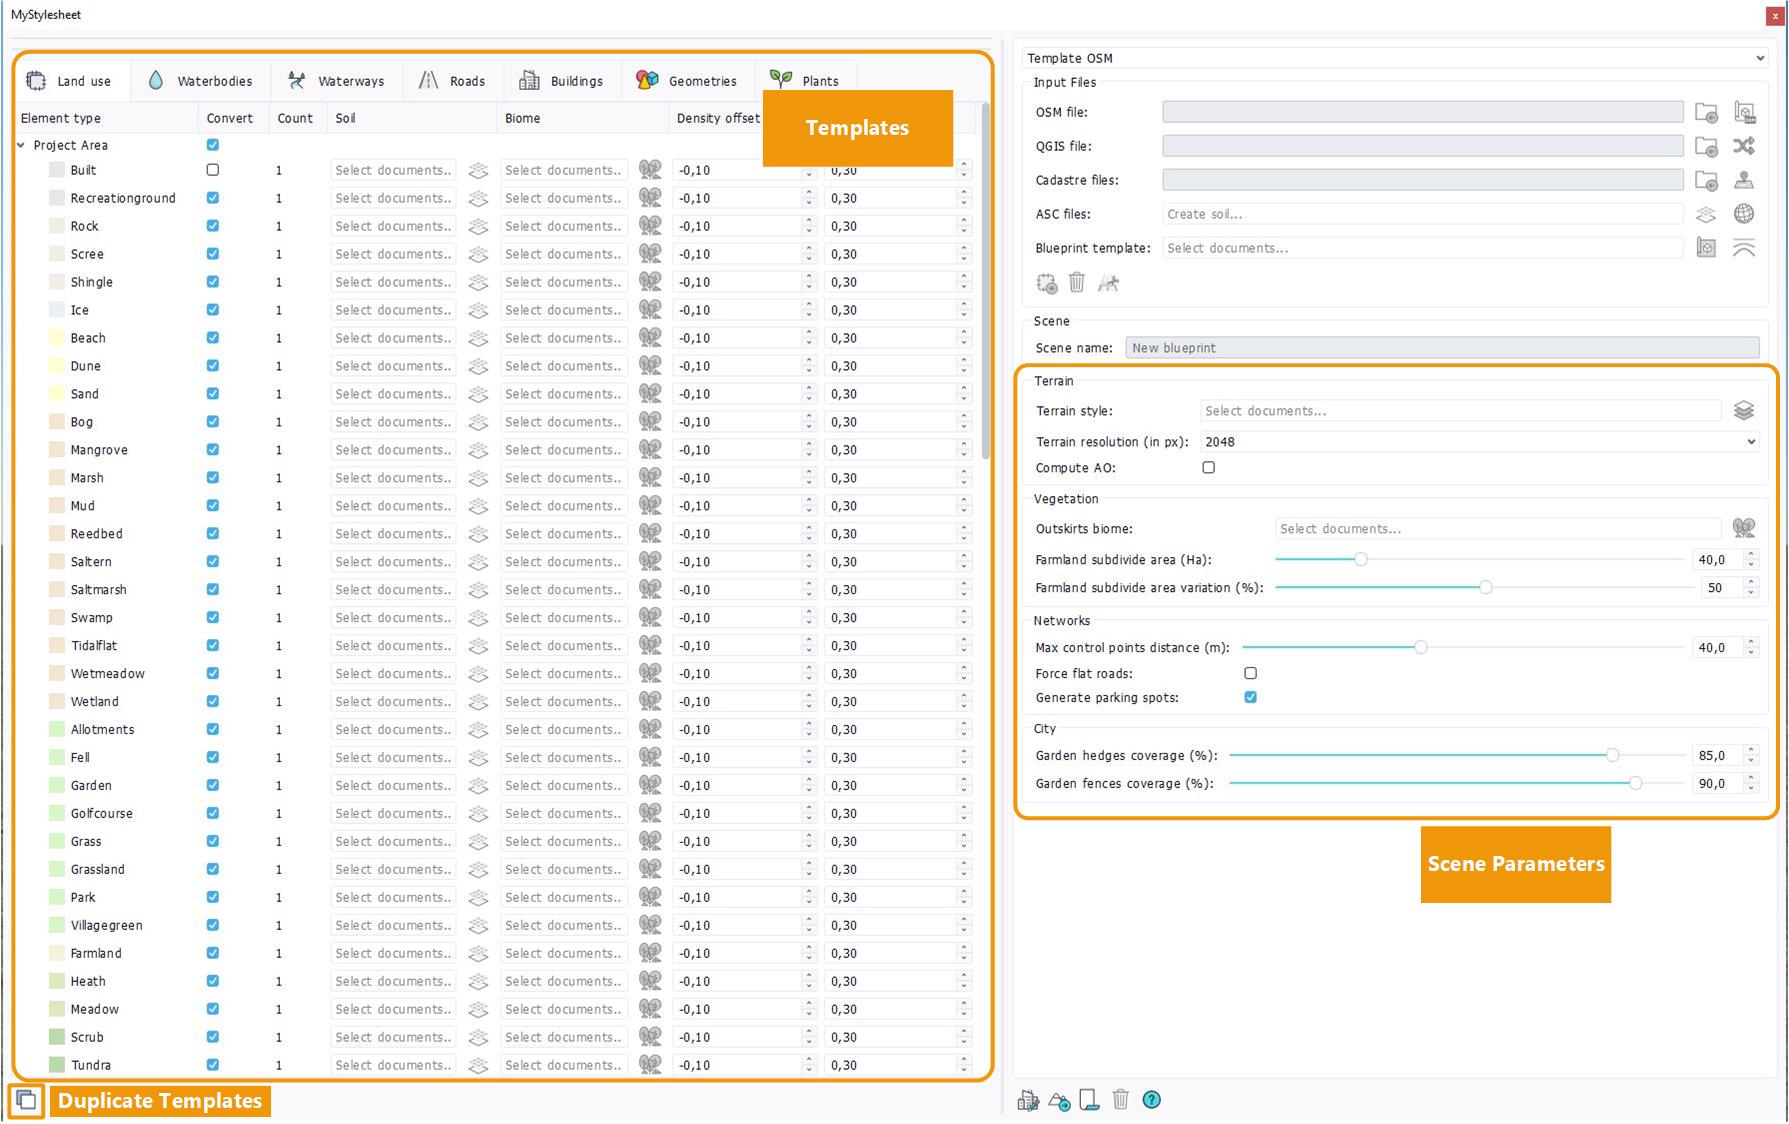1789x1124 pixels.
Task: Open the Buildings tab
Action: point(562,81)
